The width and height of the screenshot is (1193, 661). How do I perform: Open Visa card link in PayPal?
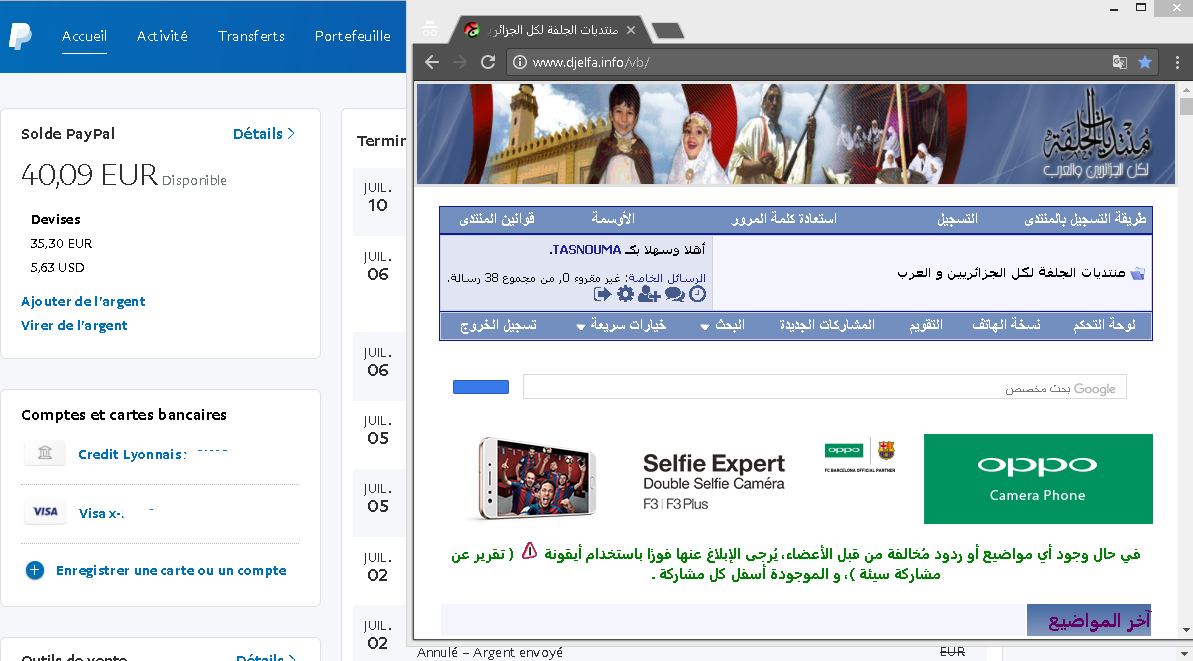[101, 513]
